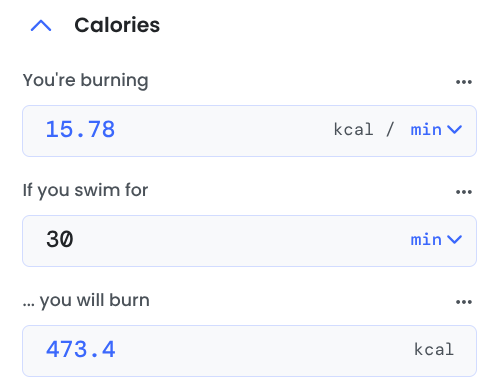
Task: Open three-dot menu for you will burn
Action: click(464, 302)
